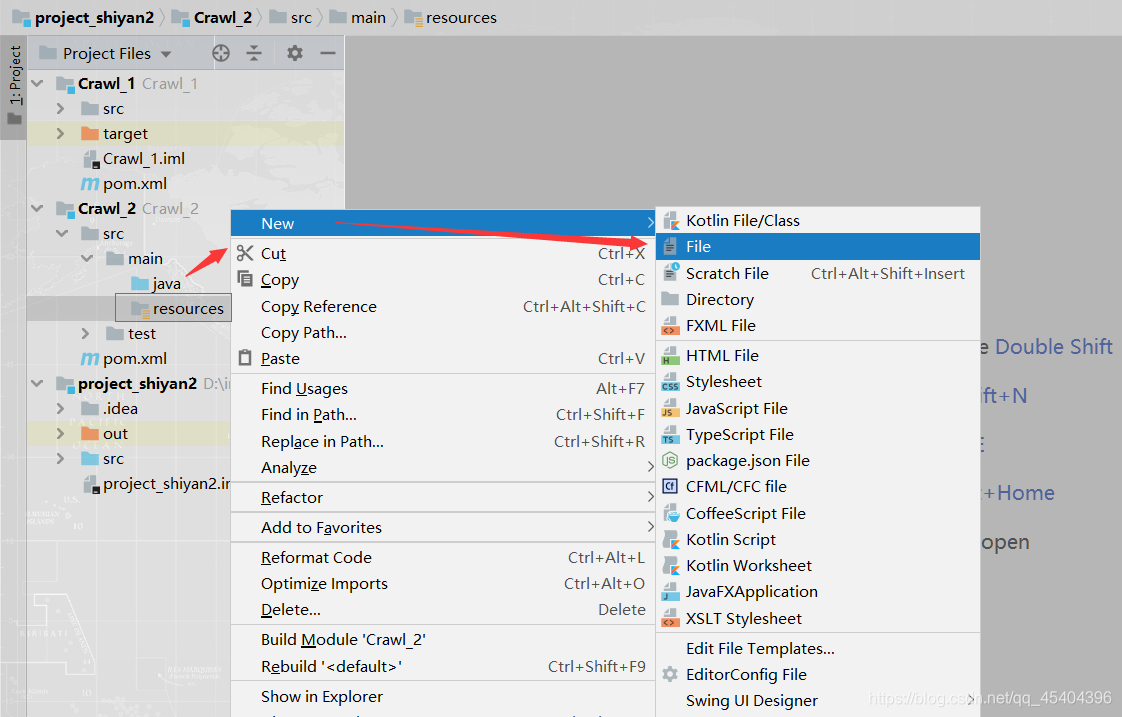Expand the target folder

pos(61,134)
